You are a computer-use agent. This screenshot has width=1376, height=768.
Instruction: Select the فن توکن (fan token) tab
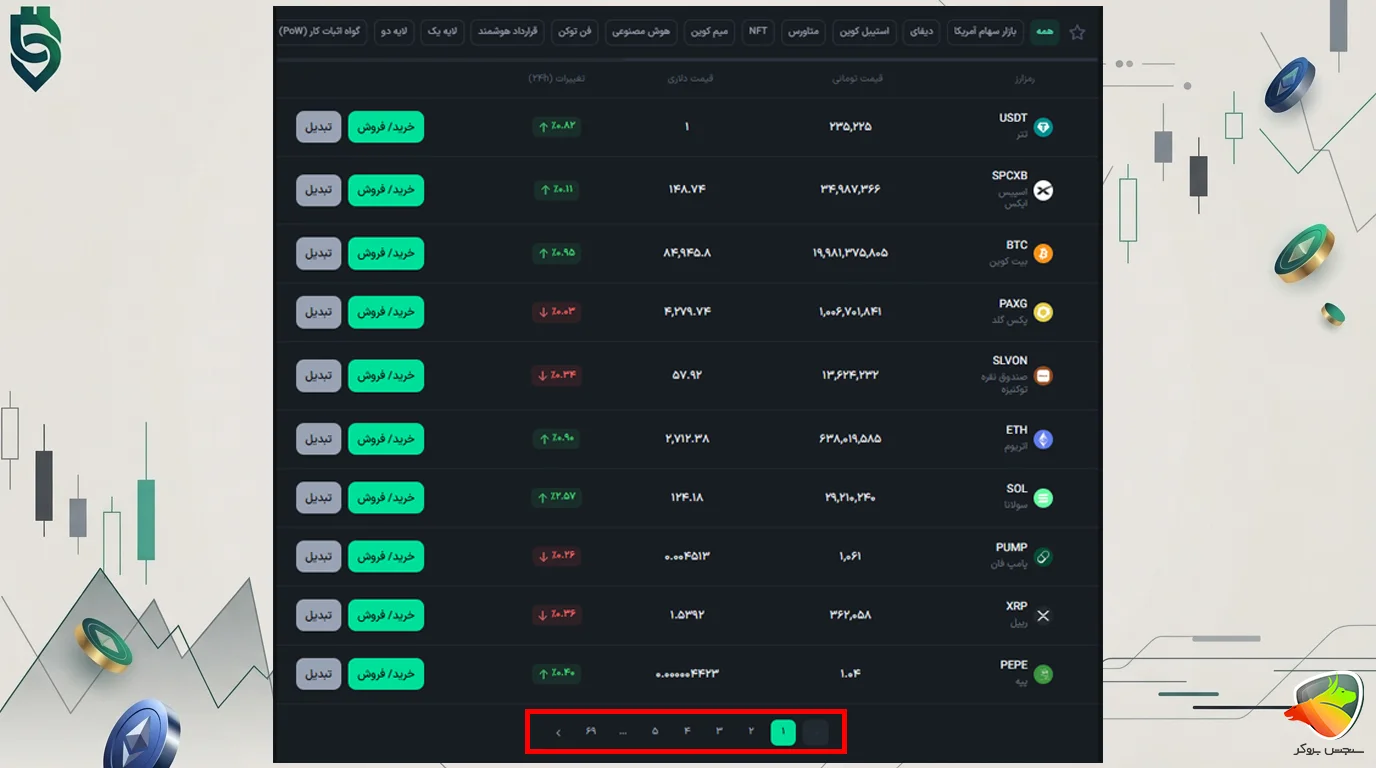[x=574, y=32]
